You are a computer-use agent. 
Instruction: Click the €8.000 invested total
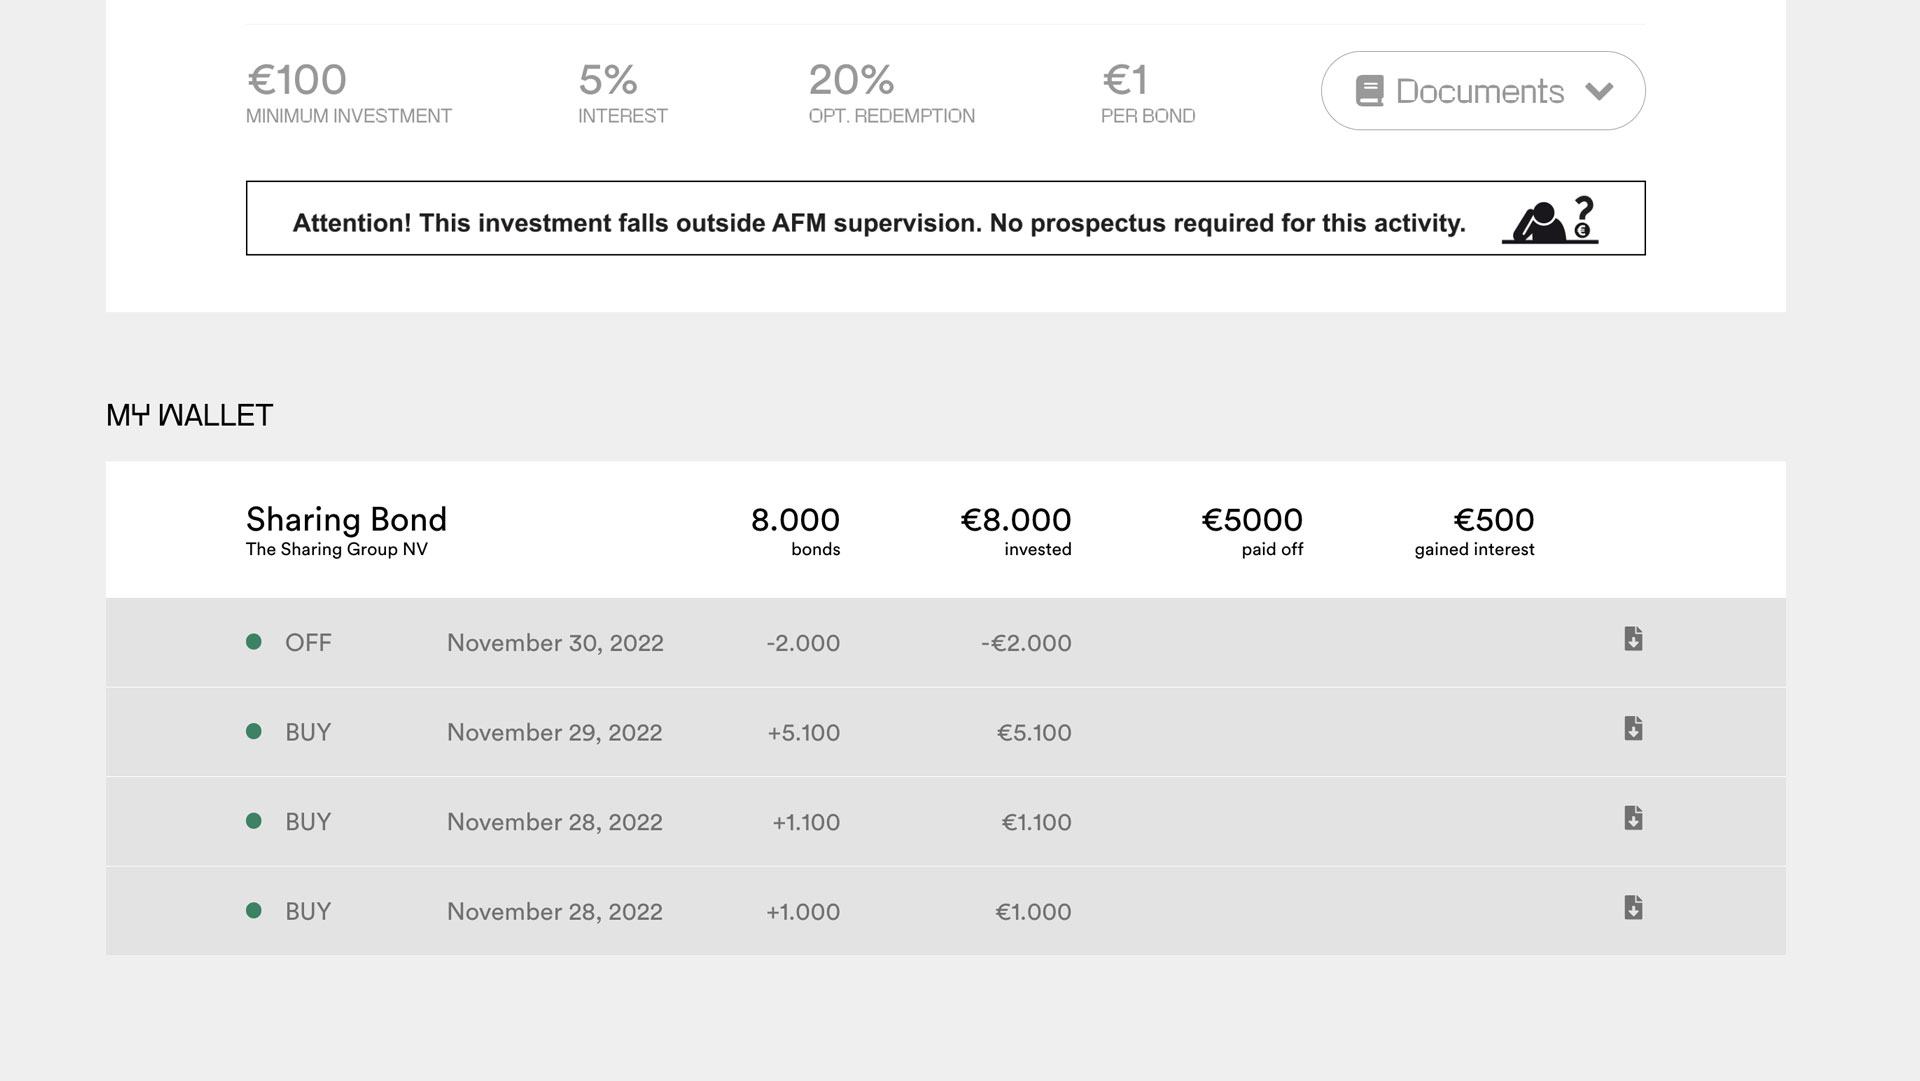click(1016, 520)
